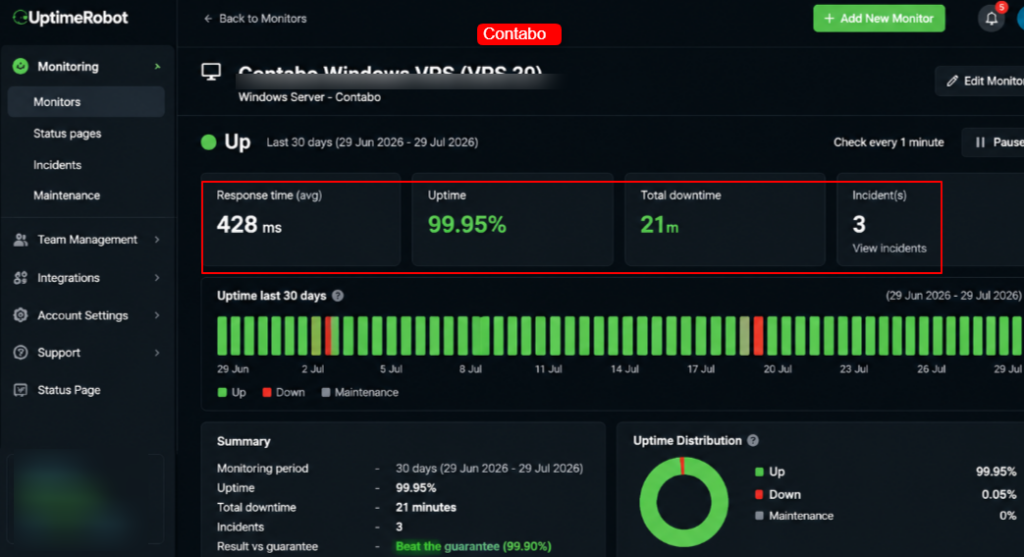This screenshot has width=1024, height=557.
Task: Open Incidents in the sidebar
Action: (x=57, y=165)
